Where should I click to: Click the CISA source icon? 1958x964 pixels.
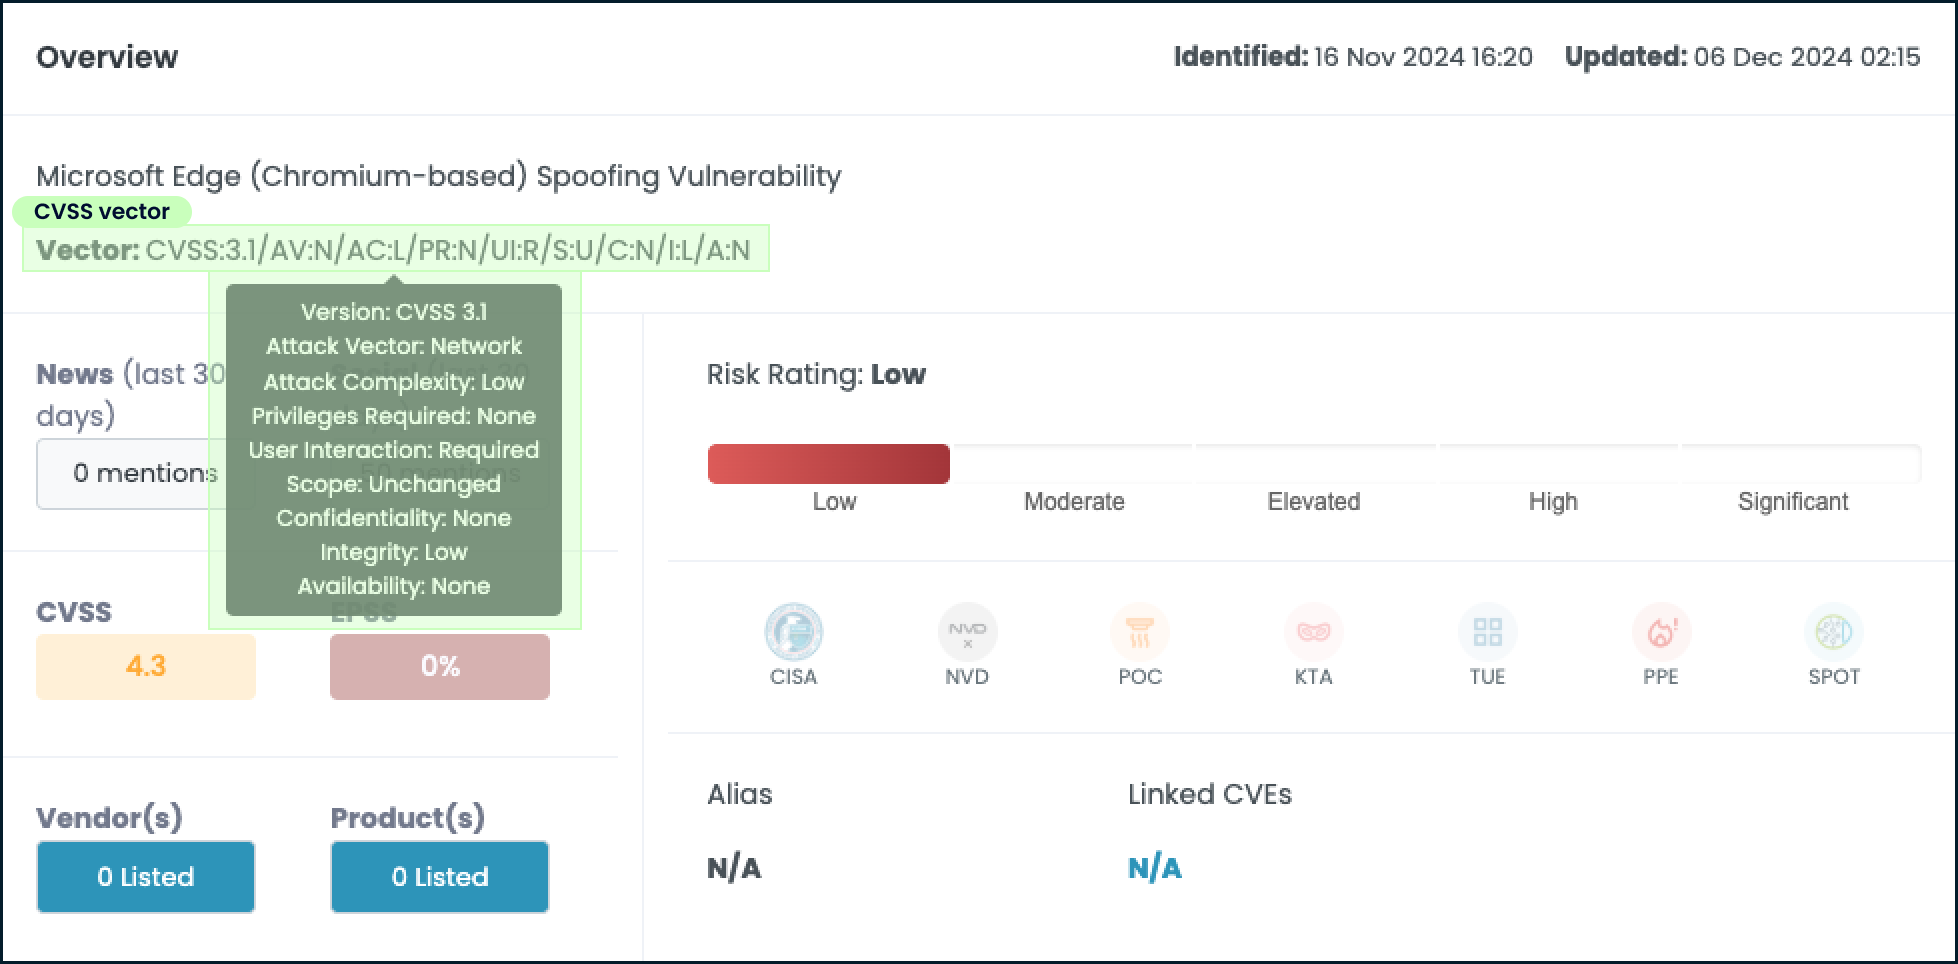tap(793, 632)
